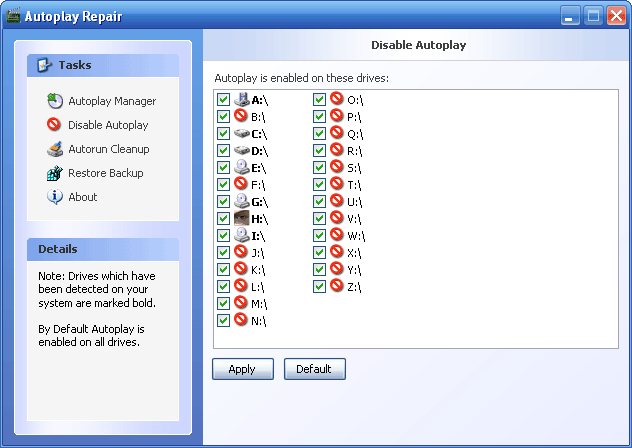The width and height of the screenshot is (632, 448).
Task: Click the red prohibited icon for F:\
Action: 241,184
